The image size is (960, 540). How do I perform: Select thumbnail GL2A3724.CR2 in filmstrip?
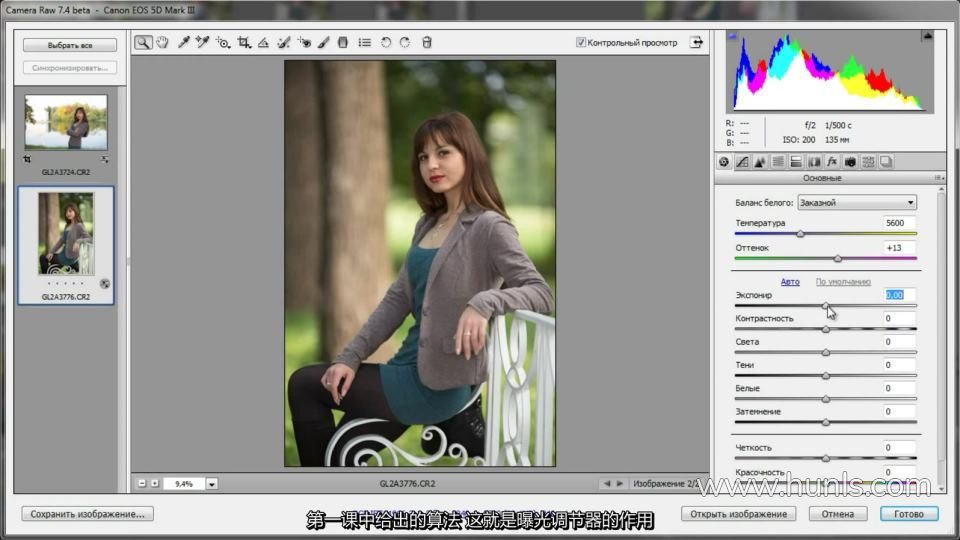[x=66, y=122]
